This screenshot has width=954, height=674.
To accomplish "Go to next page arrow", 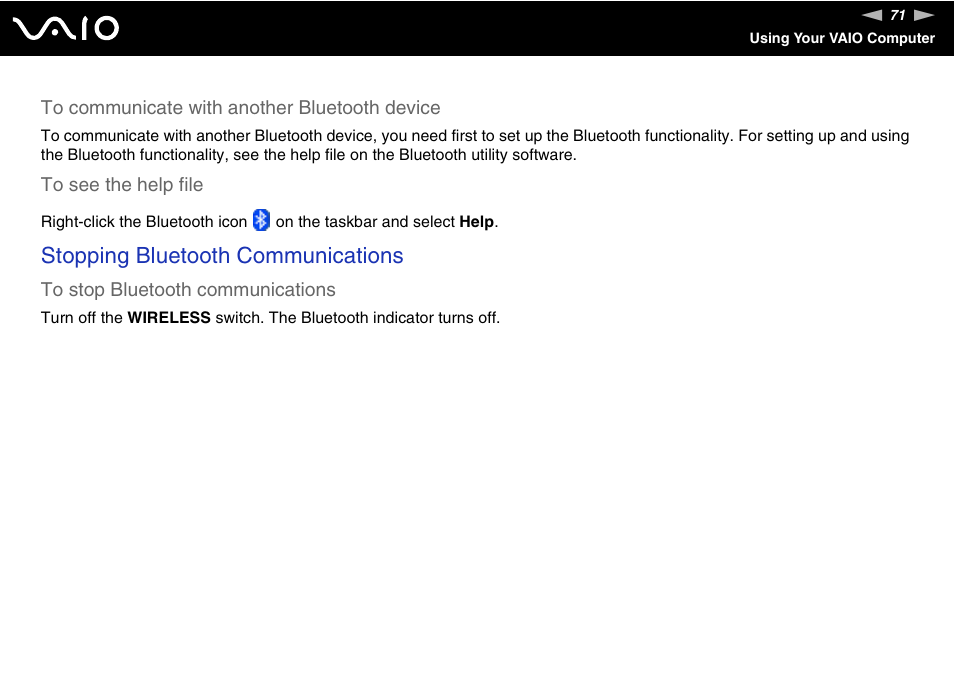I will tap(924, 15).
